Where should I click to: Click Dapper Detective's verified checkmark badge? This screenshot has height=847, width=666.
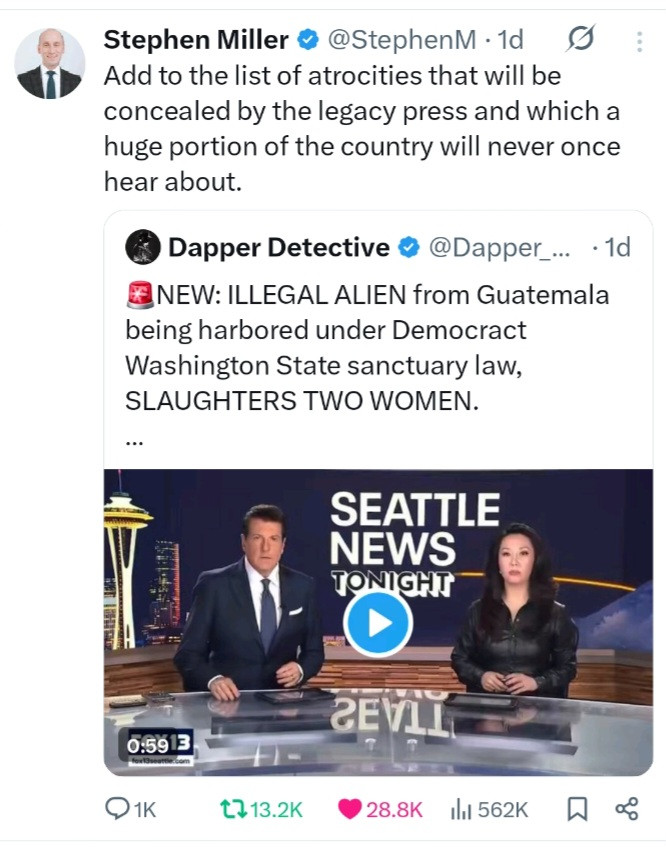click(x=409, y=247)
